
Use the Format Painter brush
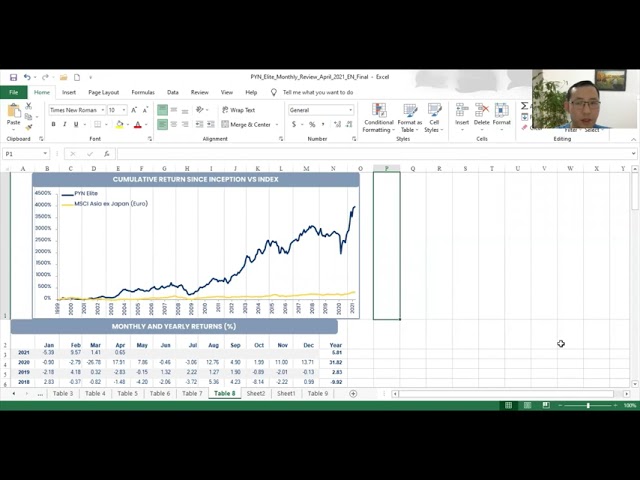pos(29,127)
